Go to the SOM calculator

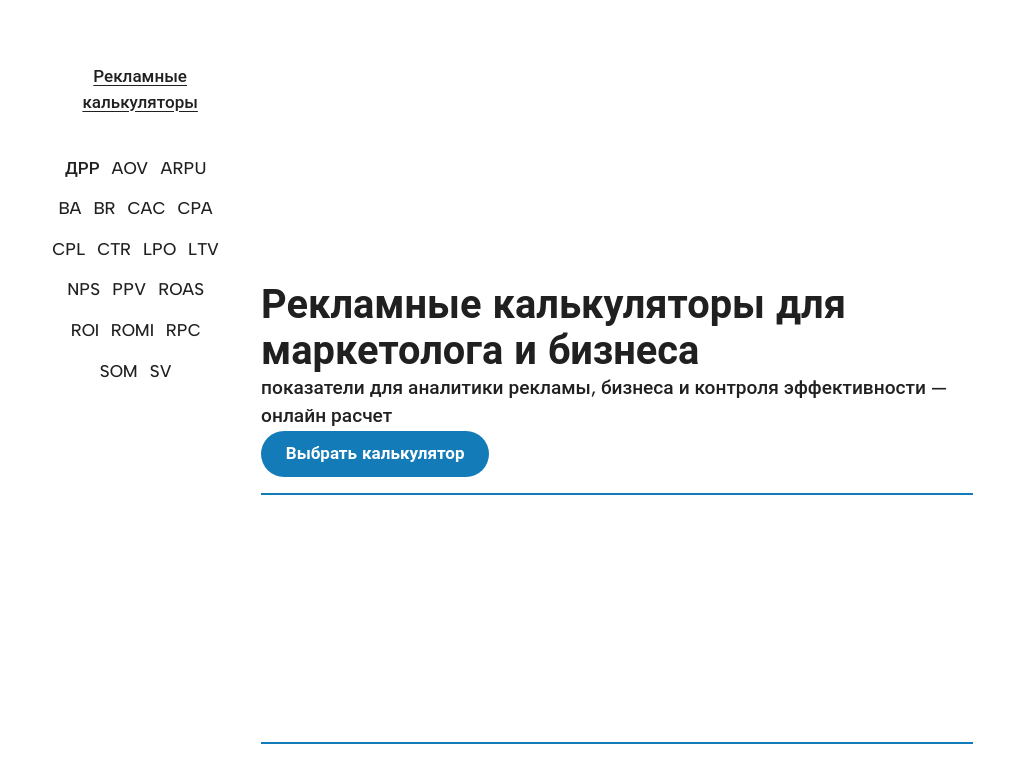point(118,372)
